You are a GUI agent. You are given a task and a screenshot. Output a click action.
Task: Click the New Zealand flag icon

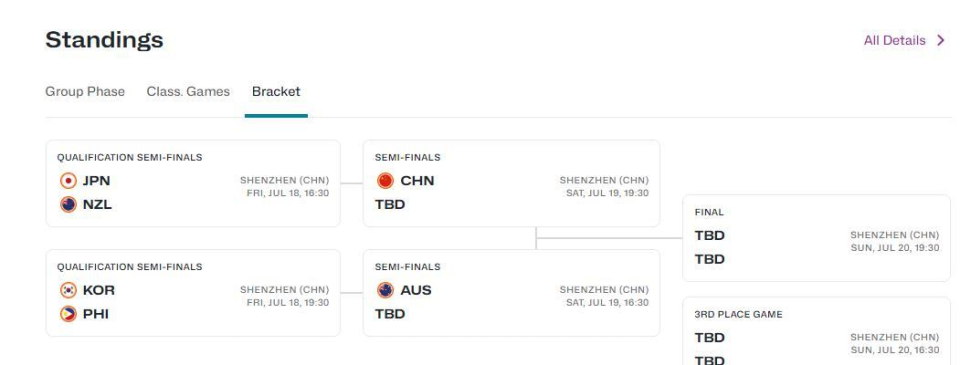tap(69, 205)
